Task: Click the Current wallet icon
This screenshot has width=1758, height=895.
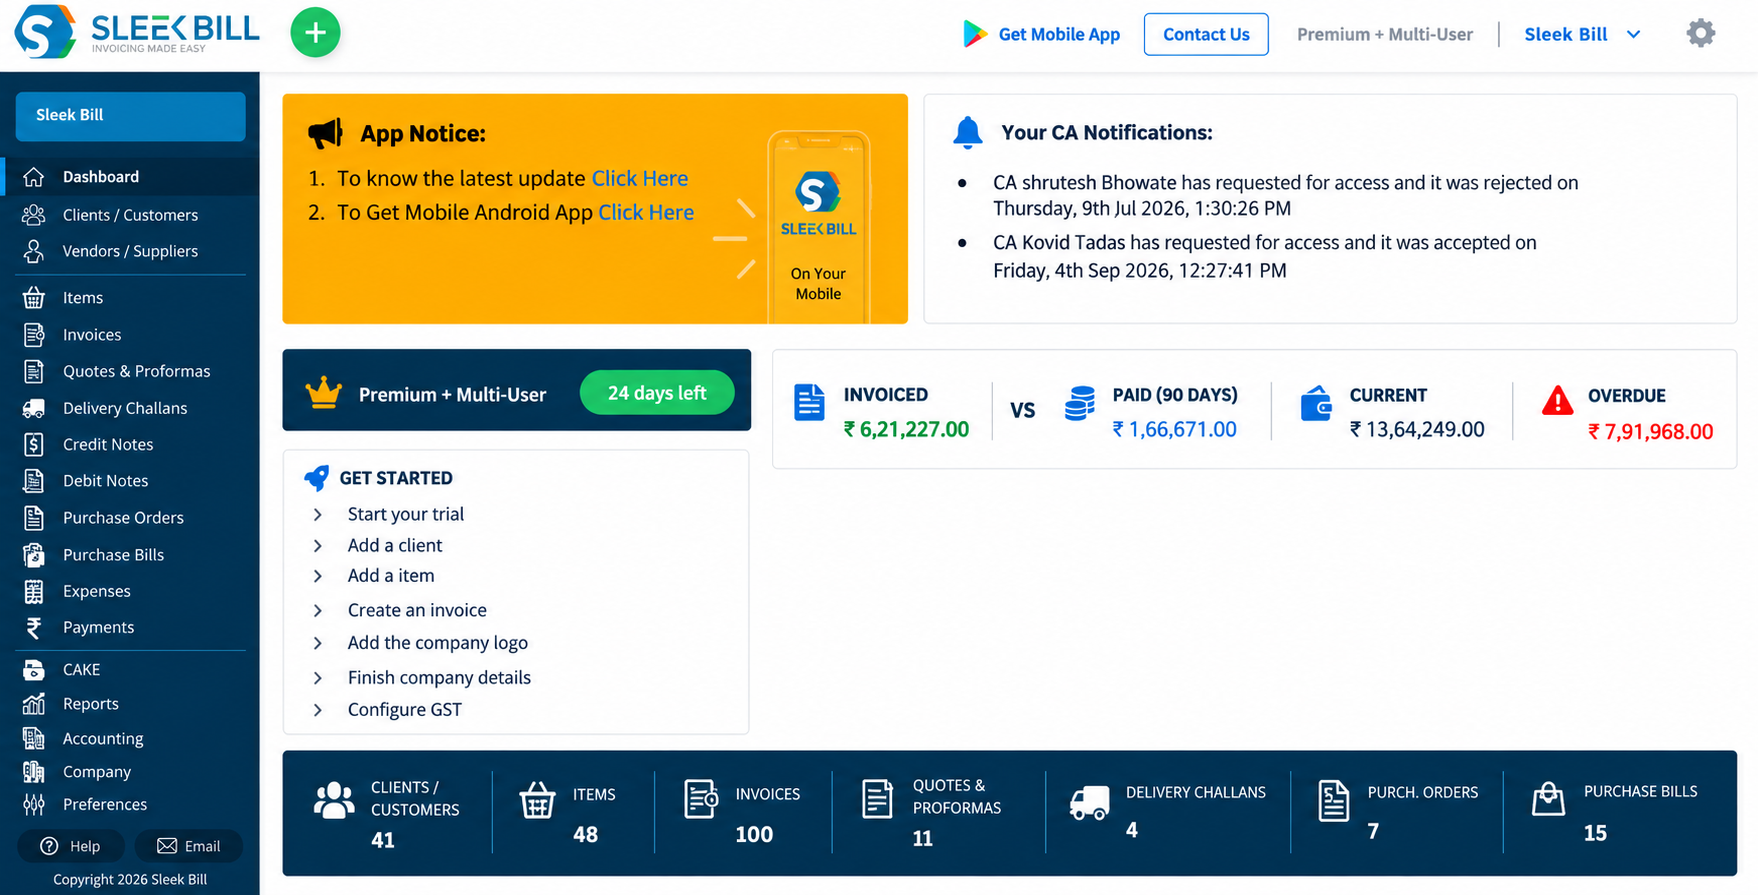Action: point(1316,403)
